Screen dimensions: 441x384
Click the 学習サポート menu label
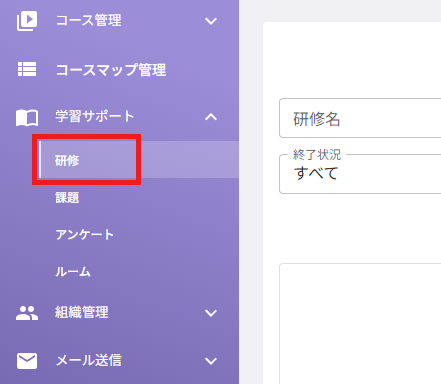pos(95,116)
